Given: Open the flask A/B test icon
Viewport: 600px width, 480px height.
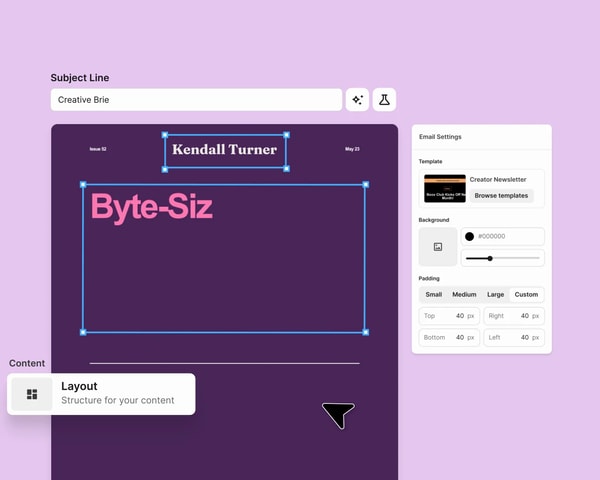Looking at the screenshot, I should (384, 100).
